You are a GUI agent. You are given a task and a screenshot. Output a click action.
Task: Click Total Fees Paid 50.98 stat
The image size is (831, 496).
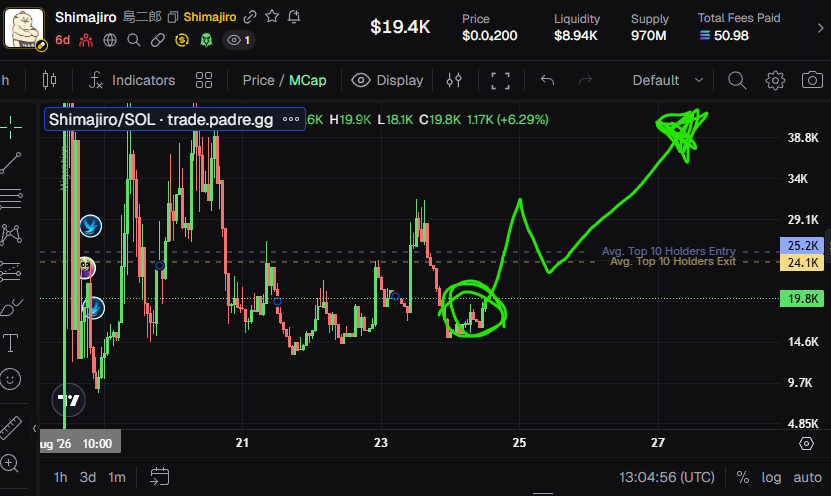(x=739, y=27)
